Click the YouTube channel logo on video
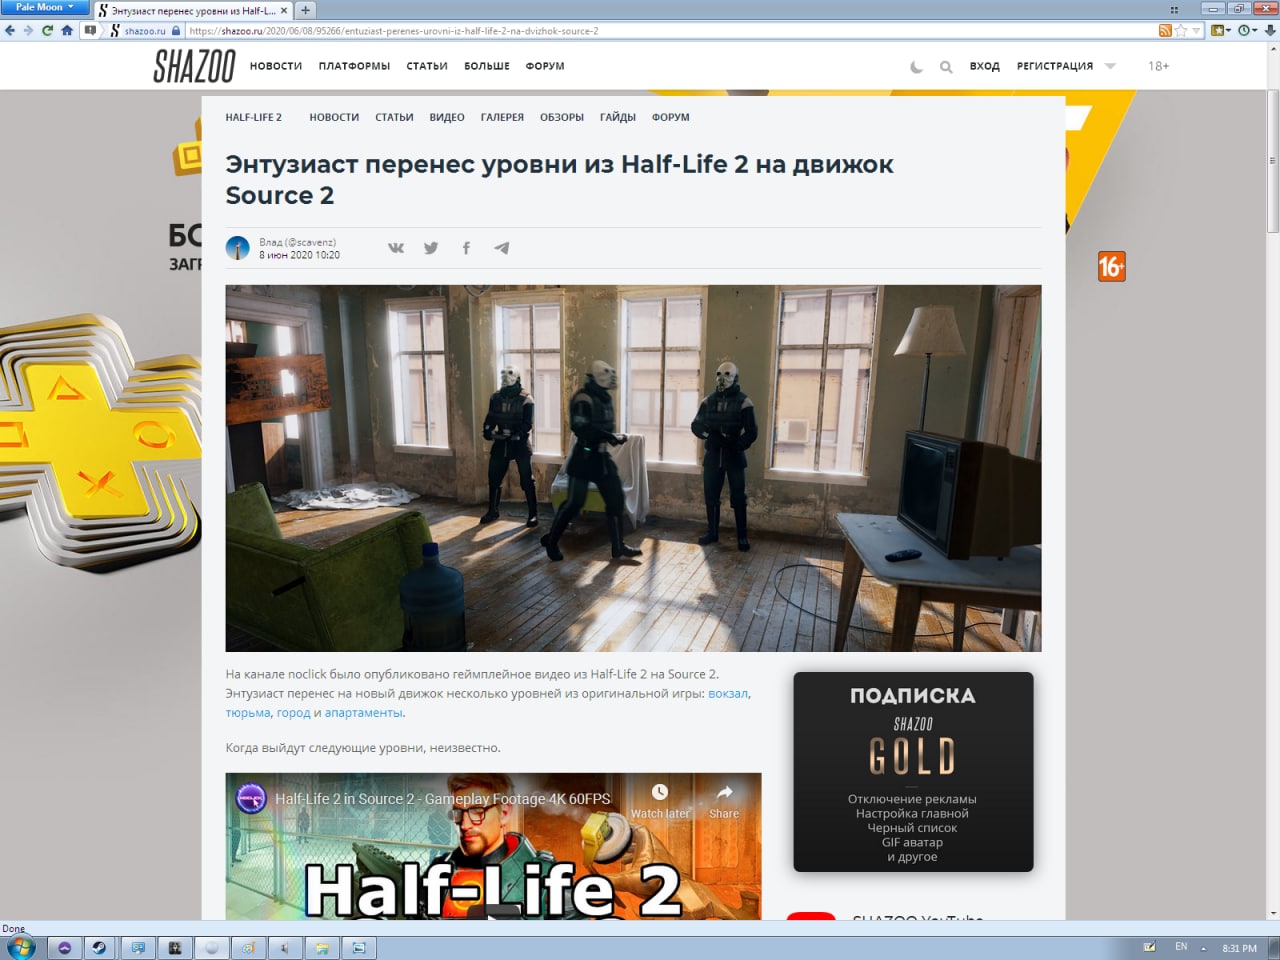1280x960 pixels. [x=251, y=798]
